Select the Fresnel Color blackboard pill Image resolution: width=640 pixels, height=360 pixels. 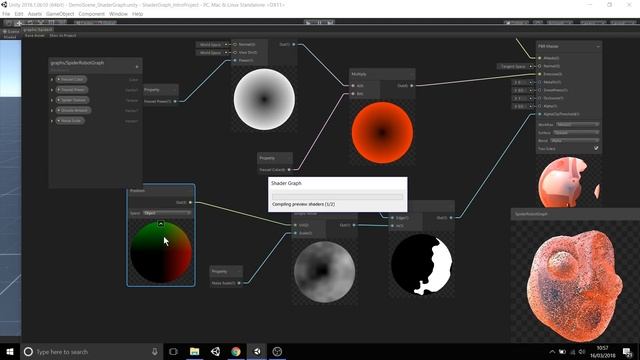(x=71, y=80)
